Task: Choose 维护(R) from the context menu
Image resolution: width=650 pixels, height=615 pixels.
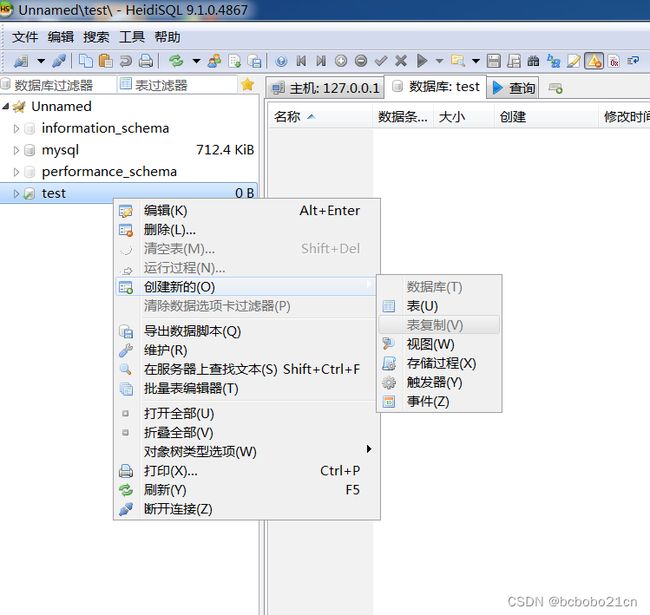Action: [x=246, y=351]
